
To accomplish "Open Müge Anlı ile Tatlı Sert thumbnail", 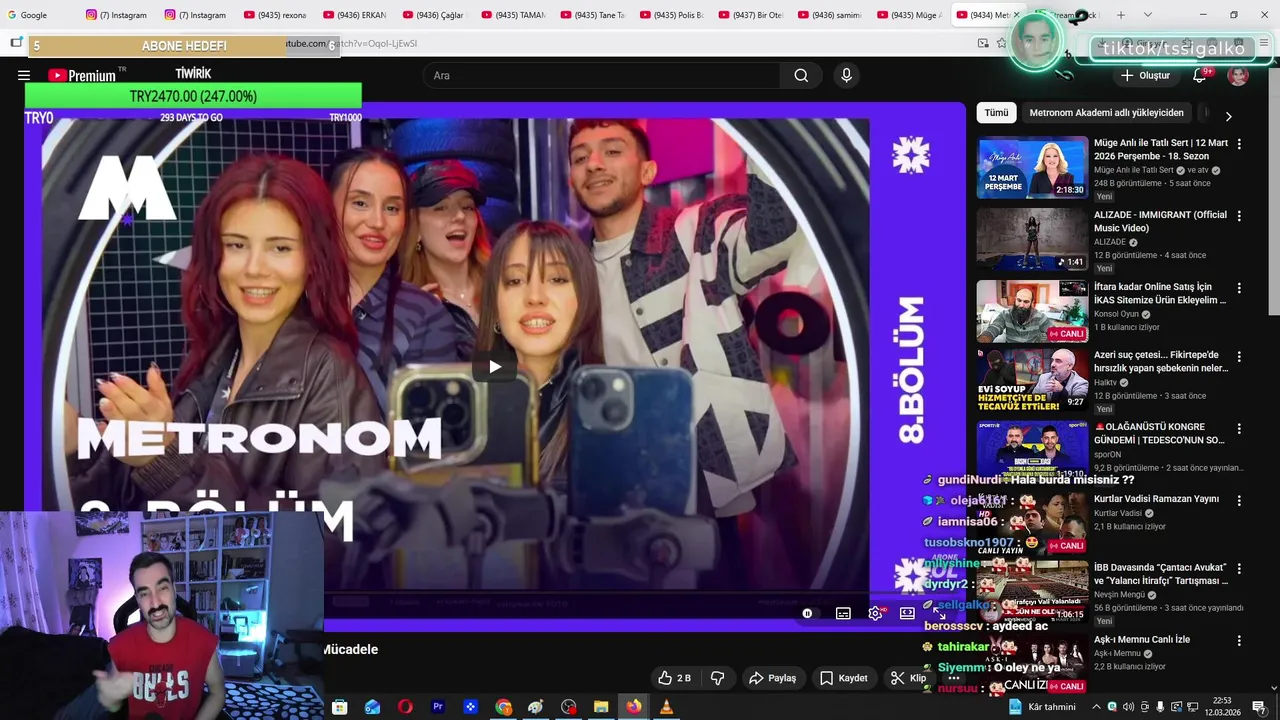I will pos(1032,167).
